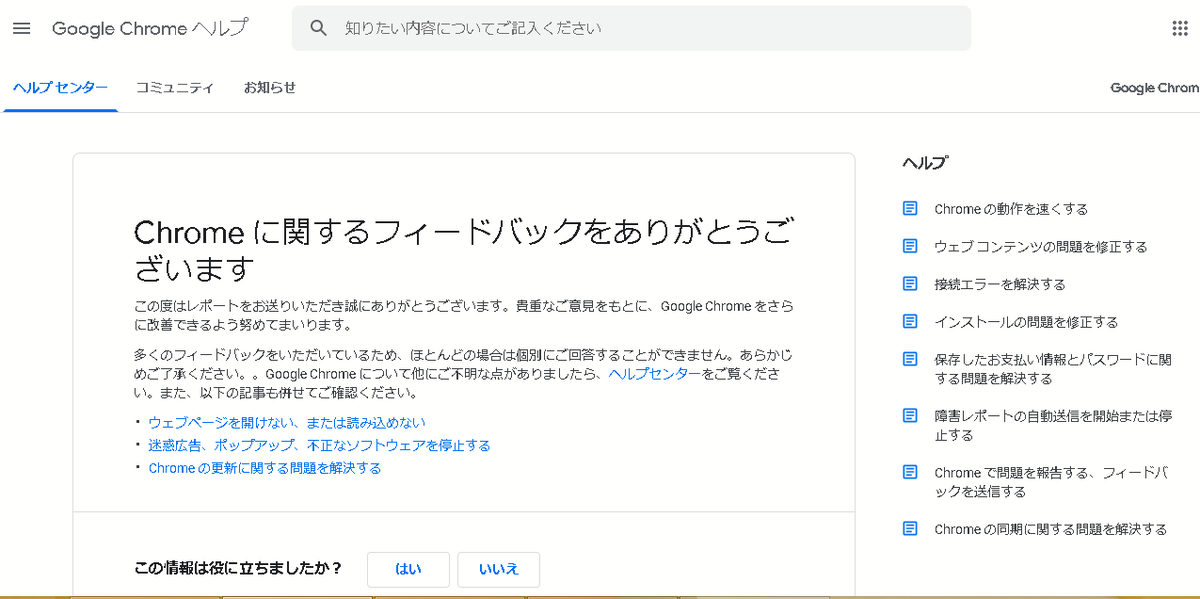Open ウェブページを開けない、または読み込めない link
Image resolution: width=1200 pixels, height=599 pixels.
[287, 422]
